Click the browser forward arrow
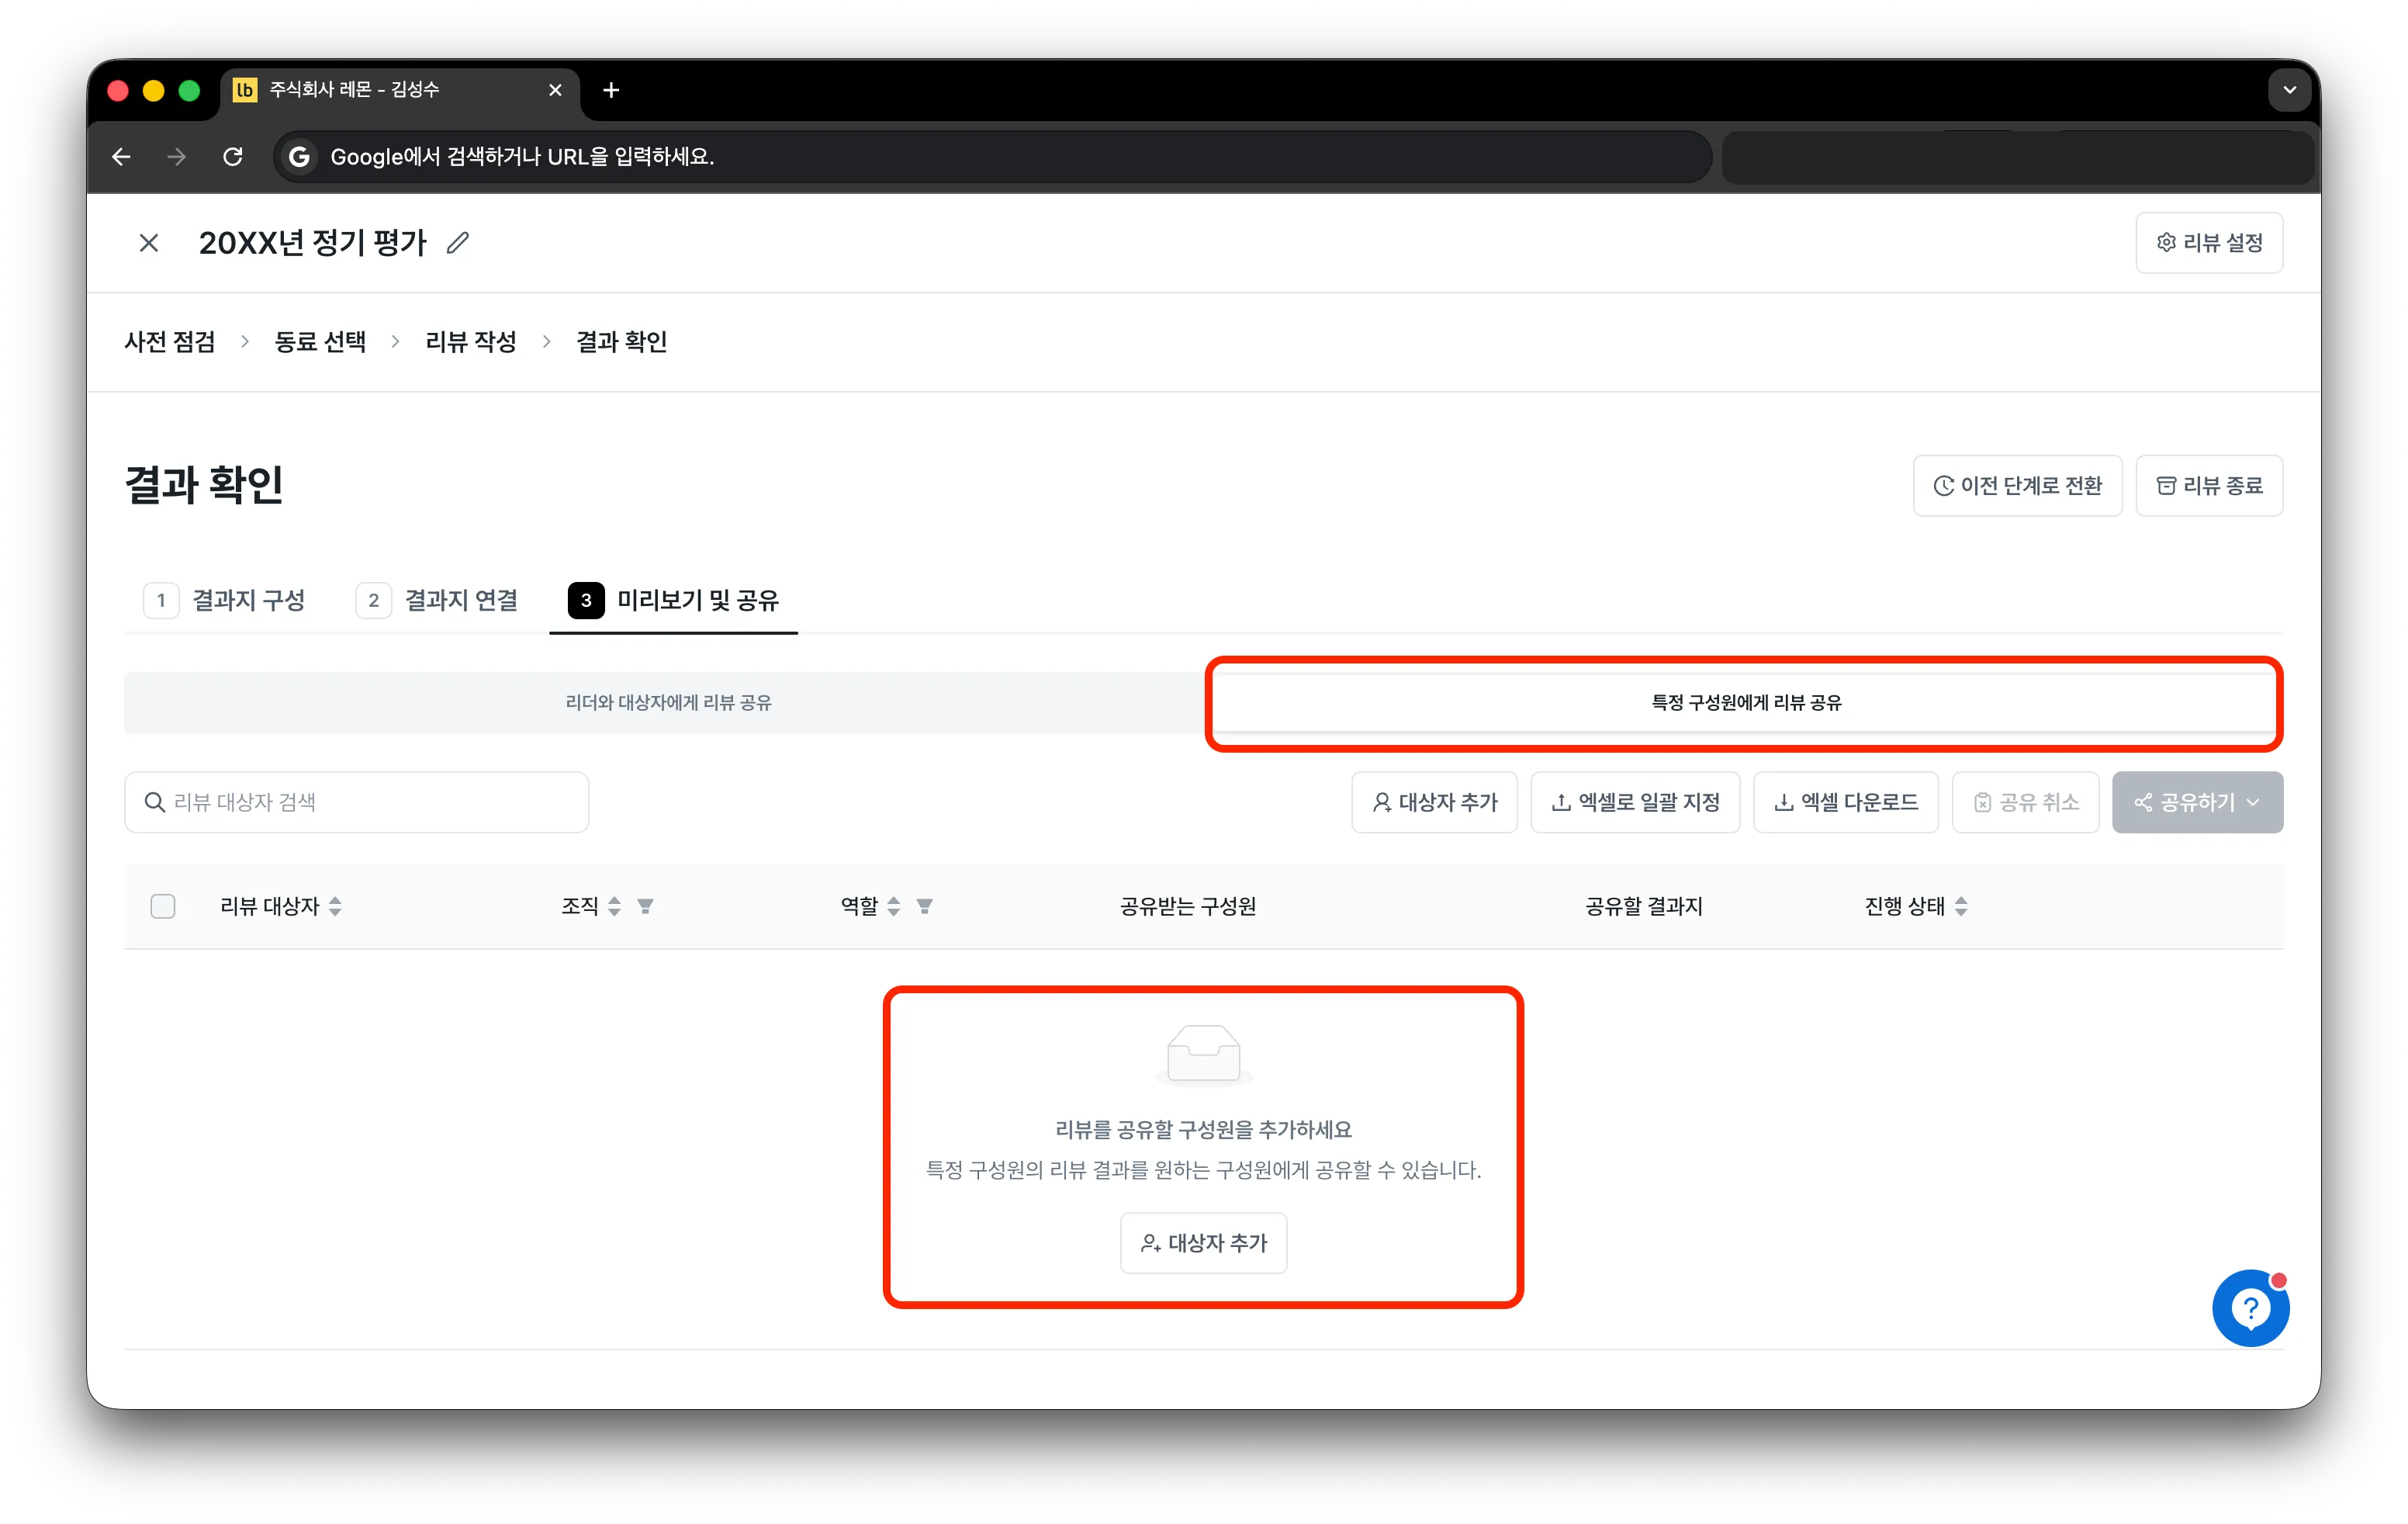Viewport: 2408px width, 1524px height. [x=177, y=157]
